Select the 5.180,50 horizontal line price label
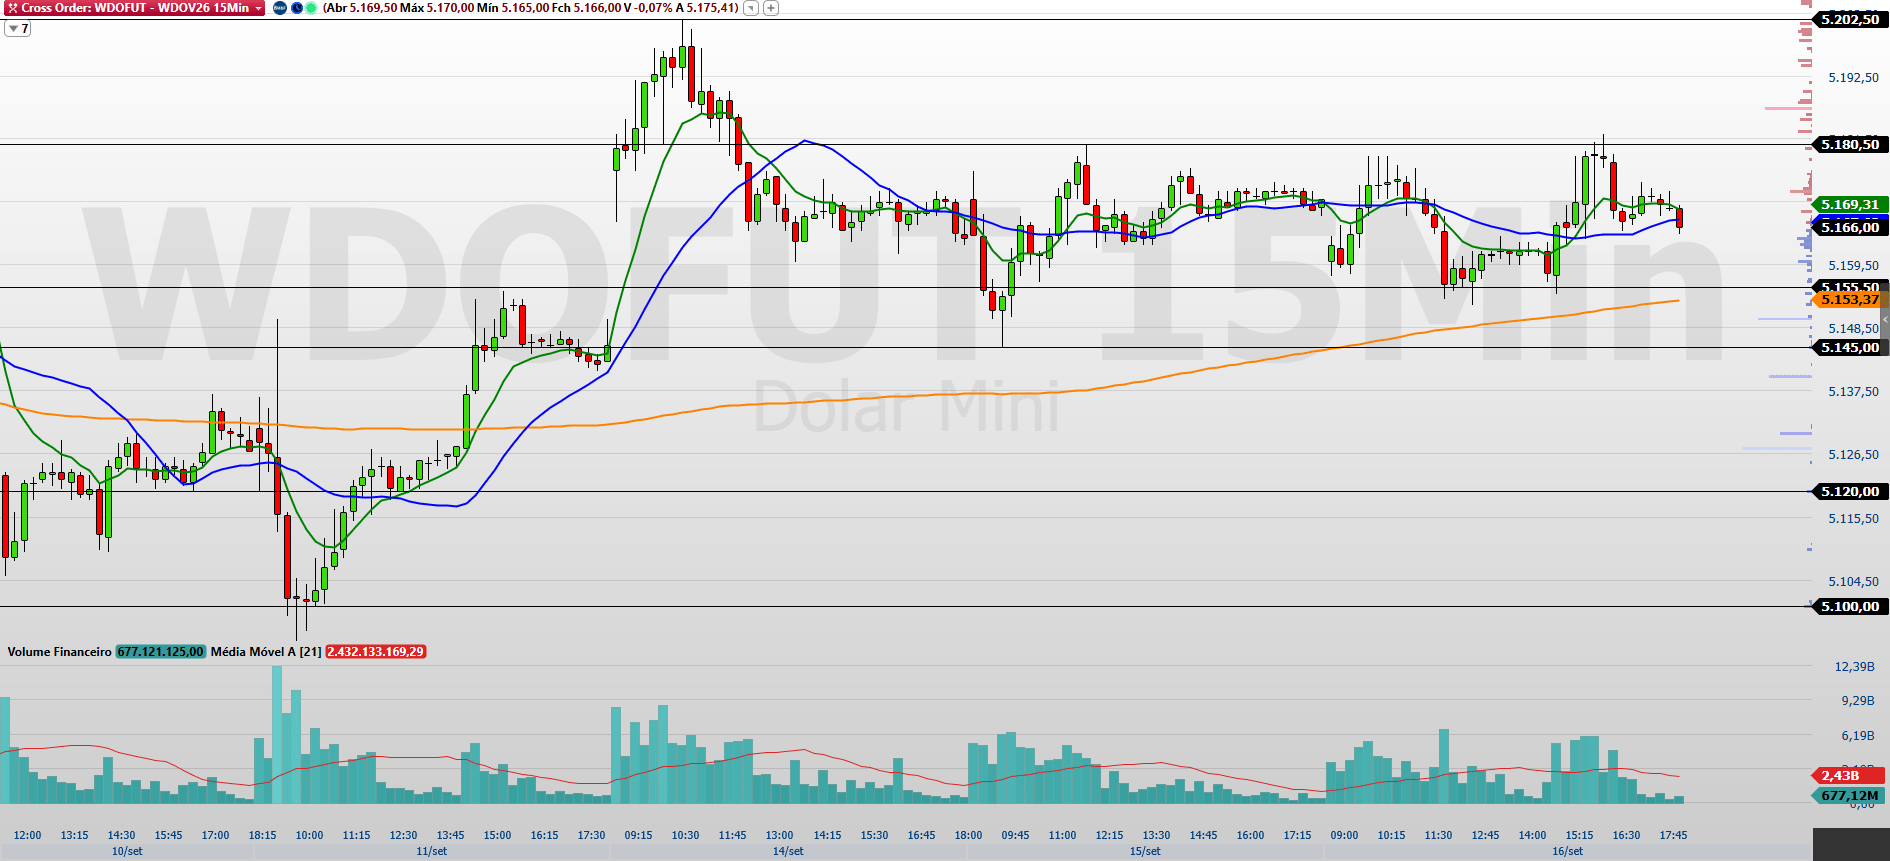Viewport: 1890px width, 861px height. pyautogui.click(x=1849, y=145)
